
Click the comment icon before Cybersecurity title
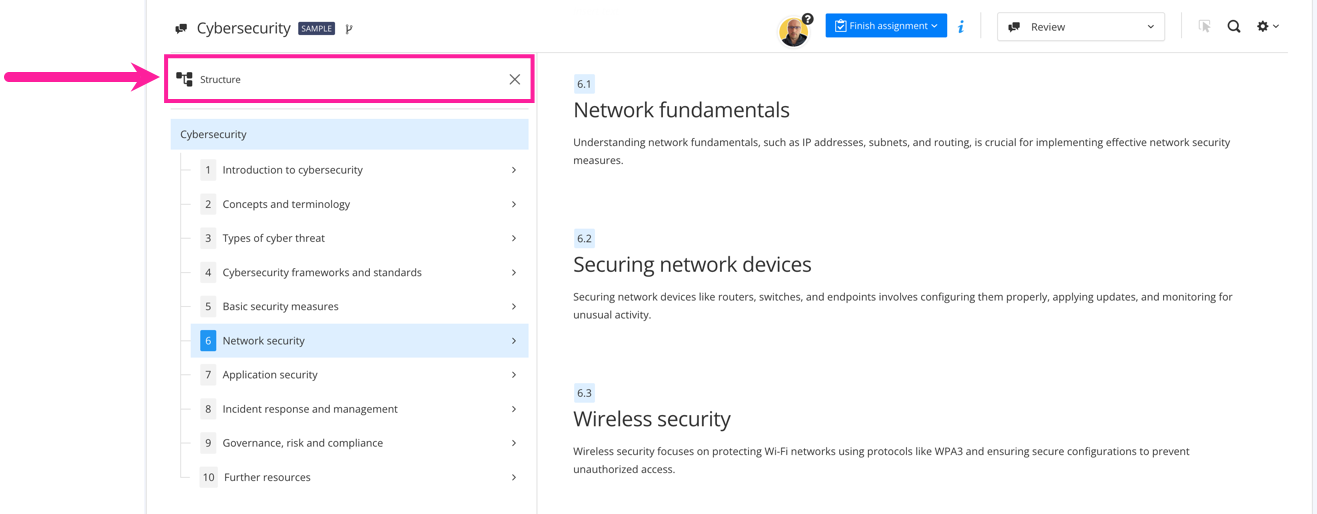[x=181, y=29]
